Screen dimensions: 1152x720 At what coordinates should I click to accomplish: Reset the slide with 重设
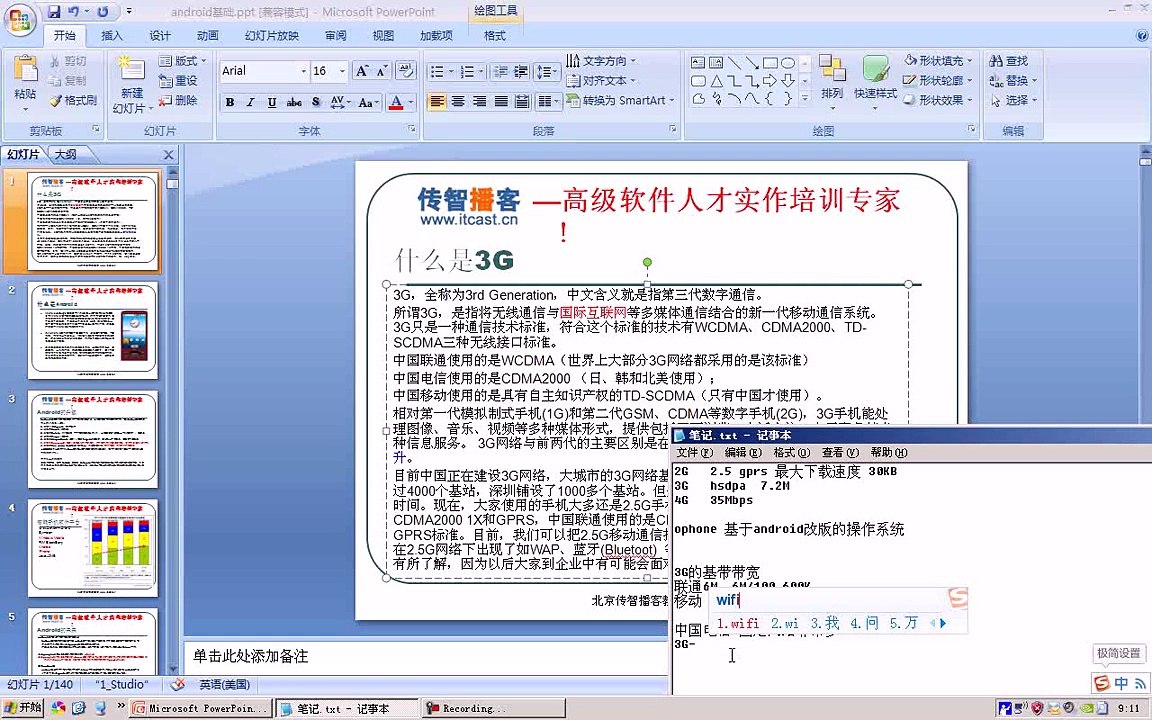[x=178, y=80]
